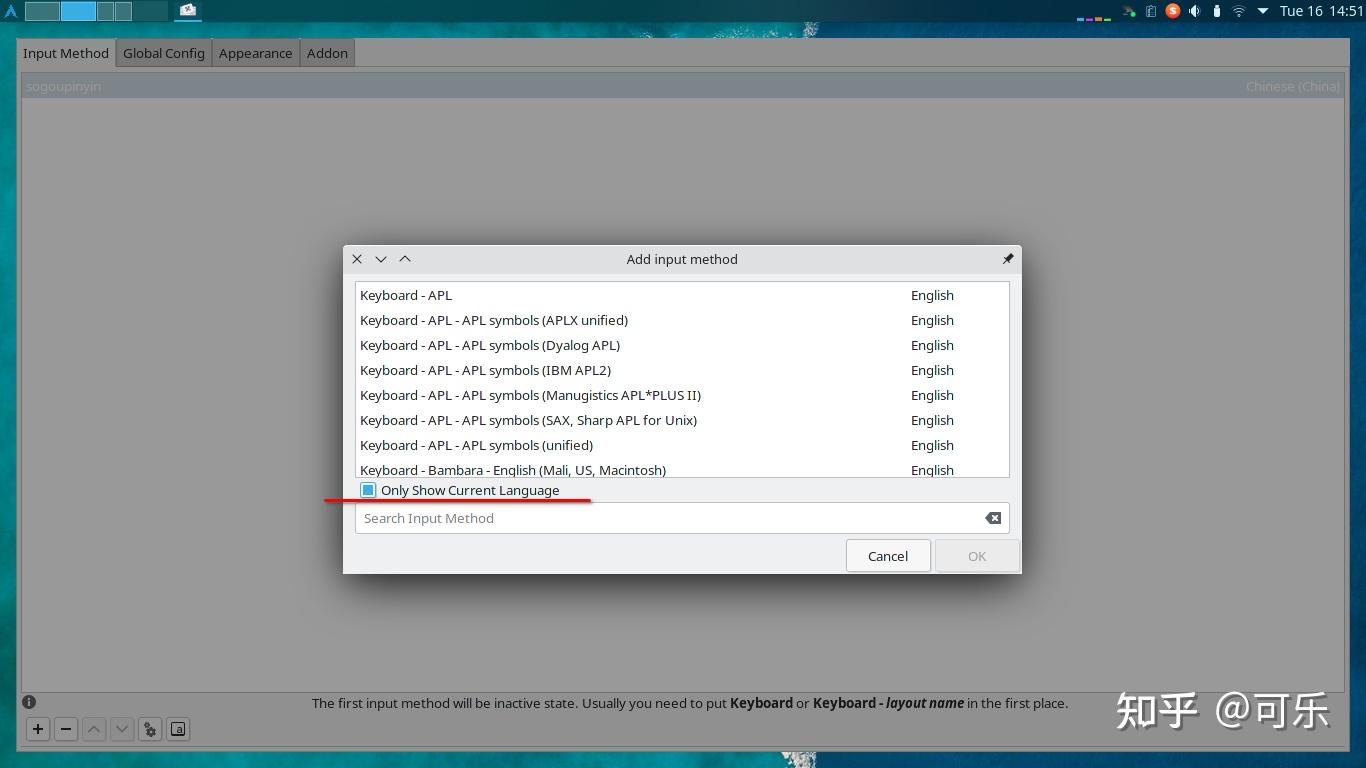Click the network status icon with green dot
The width and height of the screenshot is (1366, 768).
[1129, 11]
